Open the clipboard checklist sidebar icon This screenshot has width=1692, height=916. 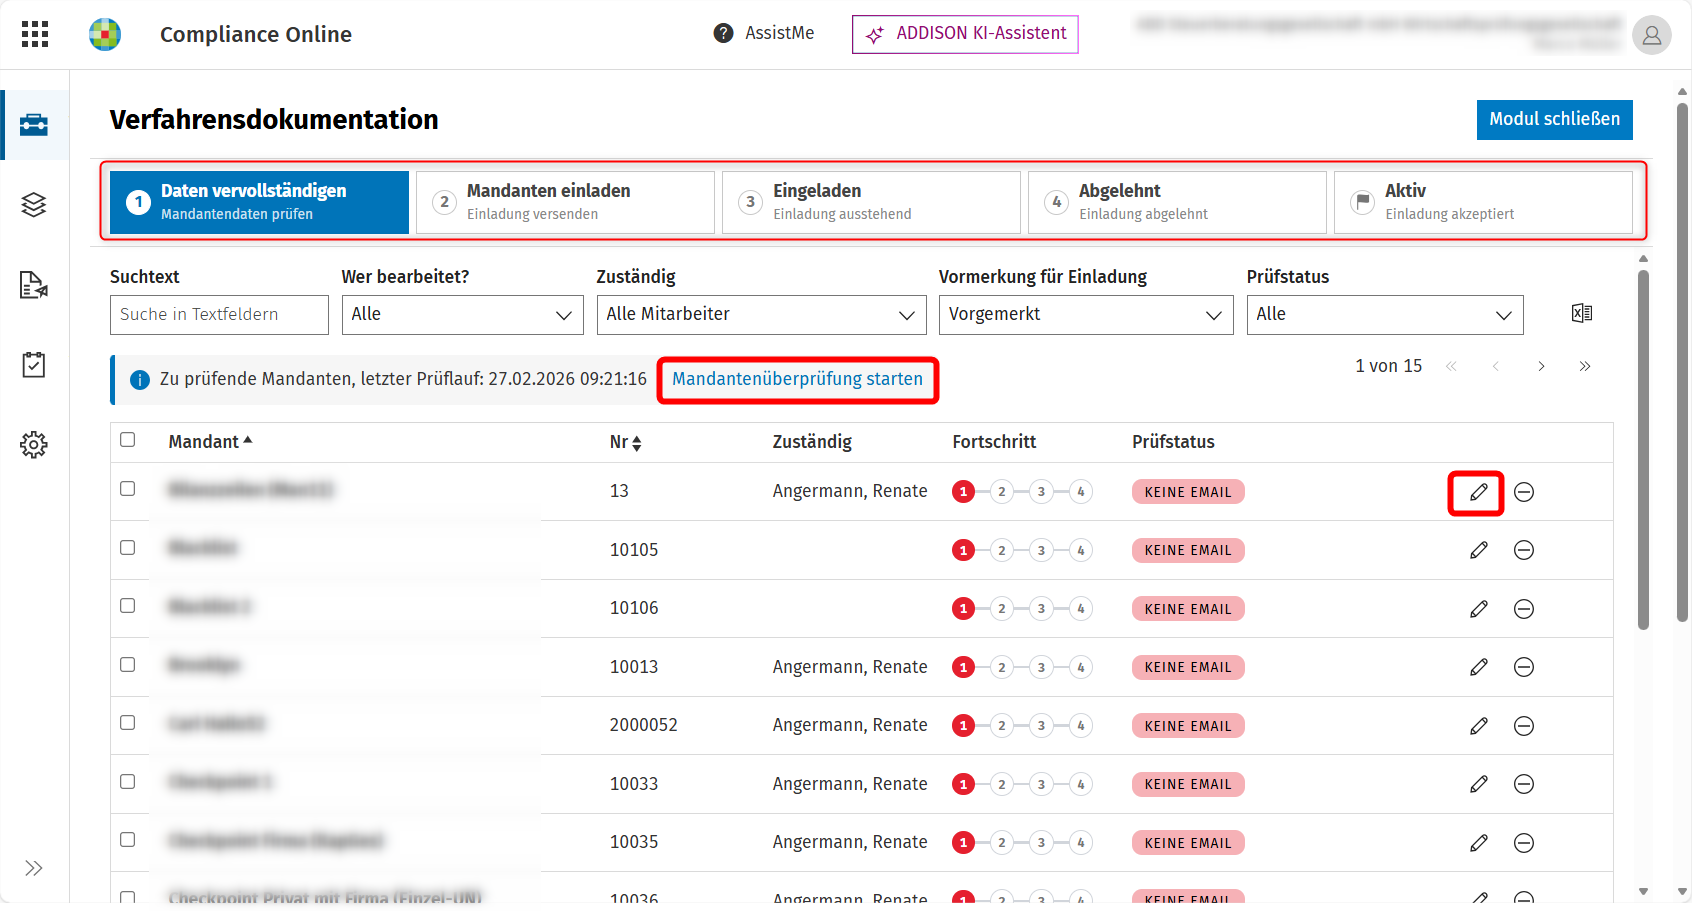pos(34,365)
